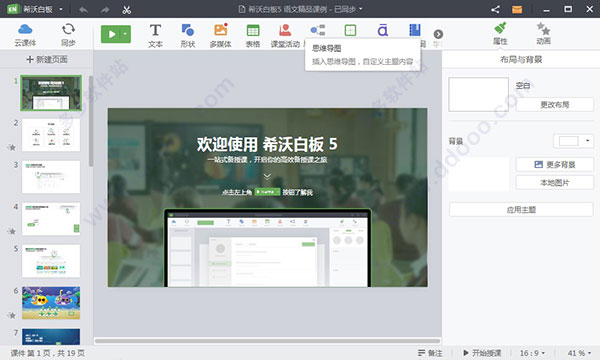Click the laptop mockup image on slide
600x360 pixels.
[267, 248]
